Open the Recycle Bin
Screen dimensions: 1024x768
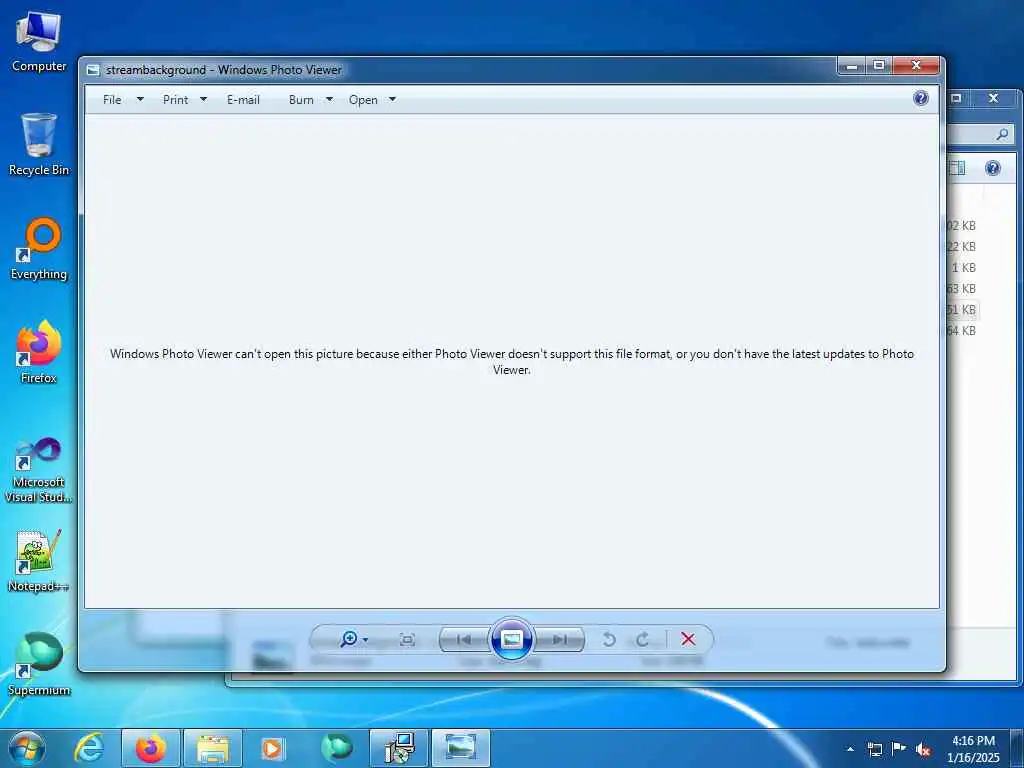coord(39,145)
